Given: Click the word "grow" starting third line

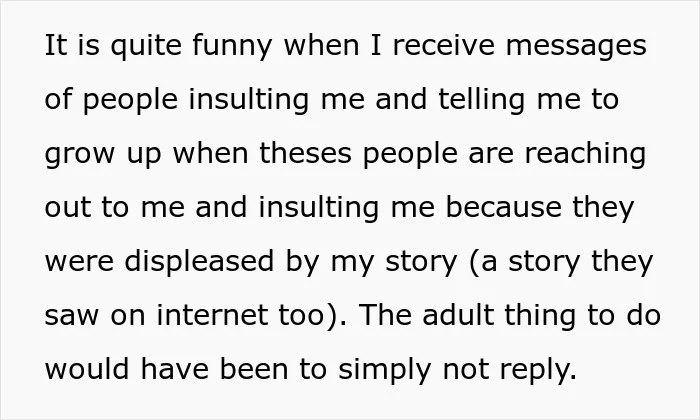Looking at the screenshot, I should [80, 155].
